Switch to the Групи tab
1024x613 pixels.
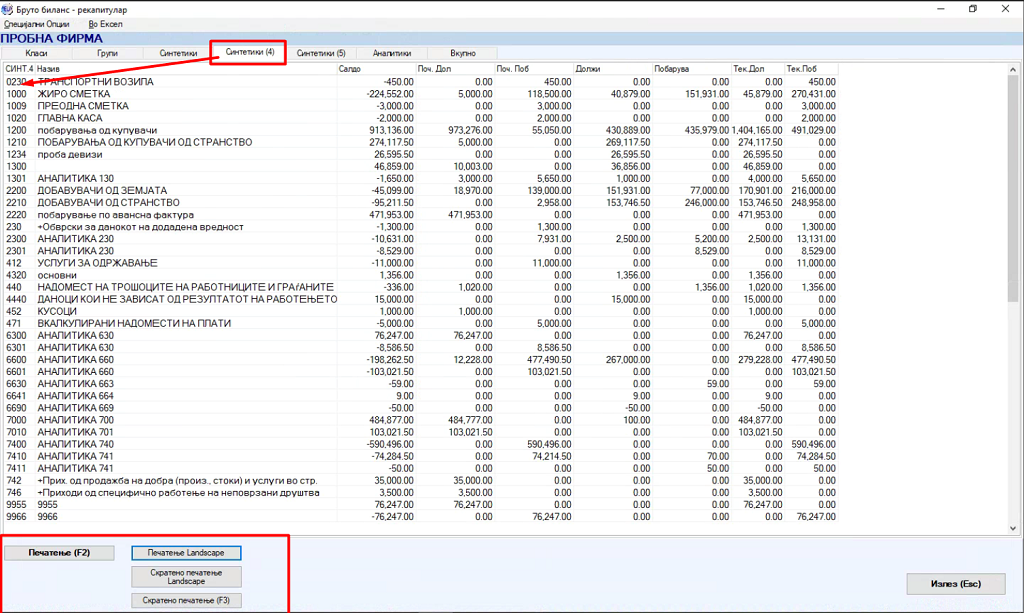click(107, 52)
